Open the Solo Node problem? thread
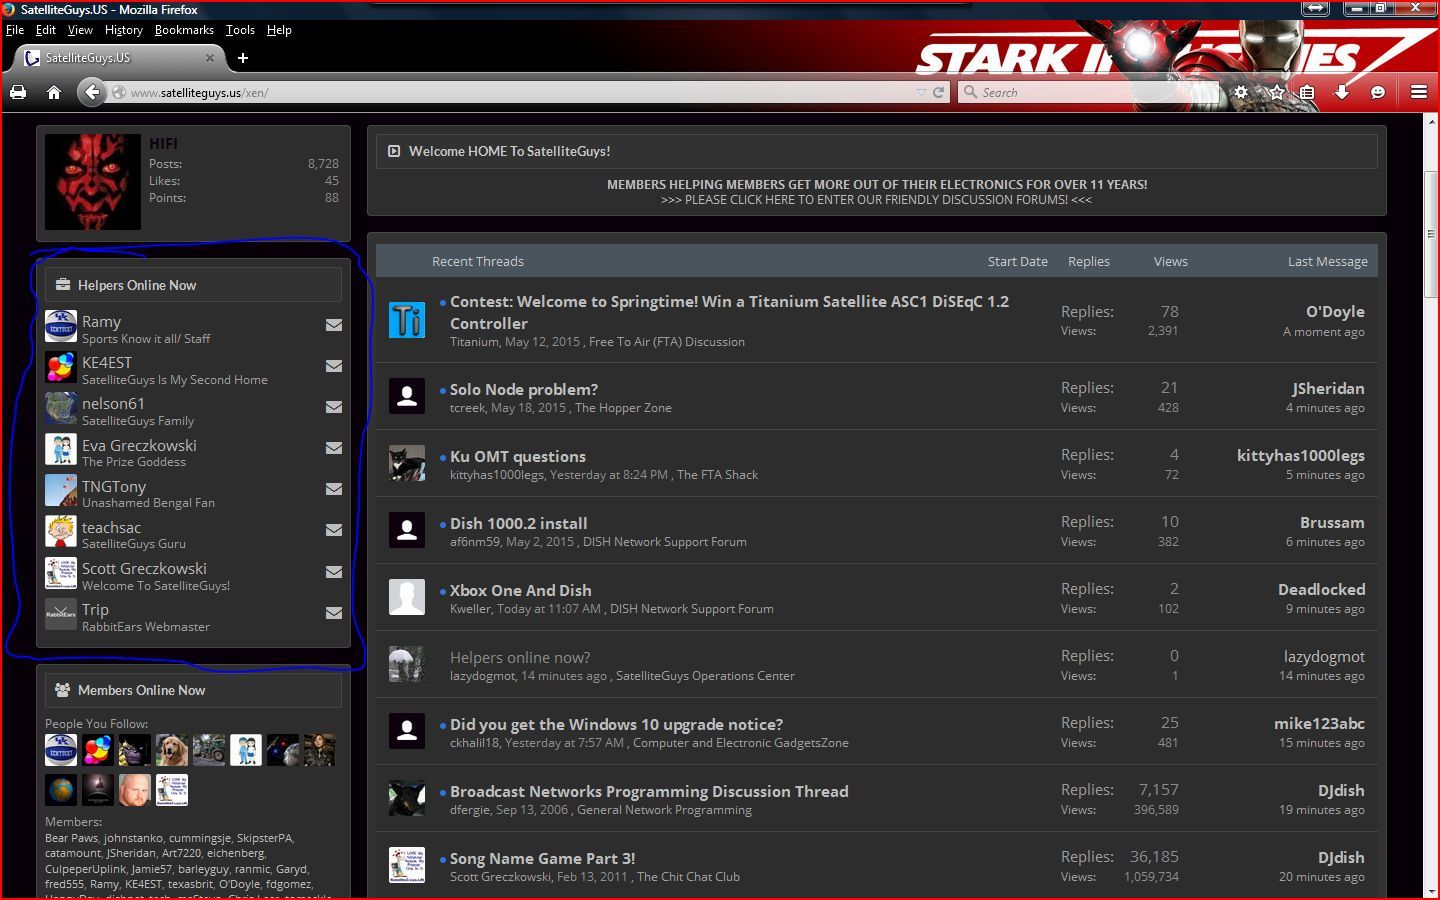The height and width of the screenshot is (900, 1440). 524,389
